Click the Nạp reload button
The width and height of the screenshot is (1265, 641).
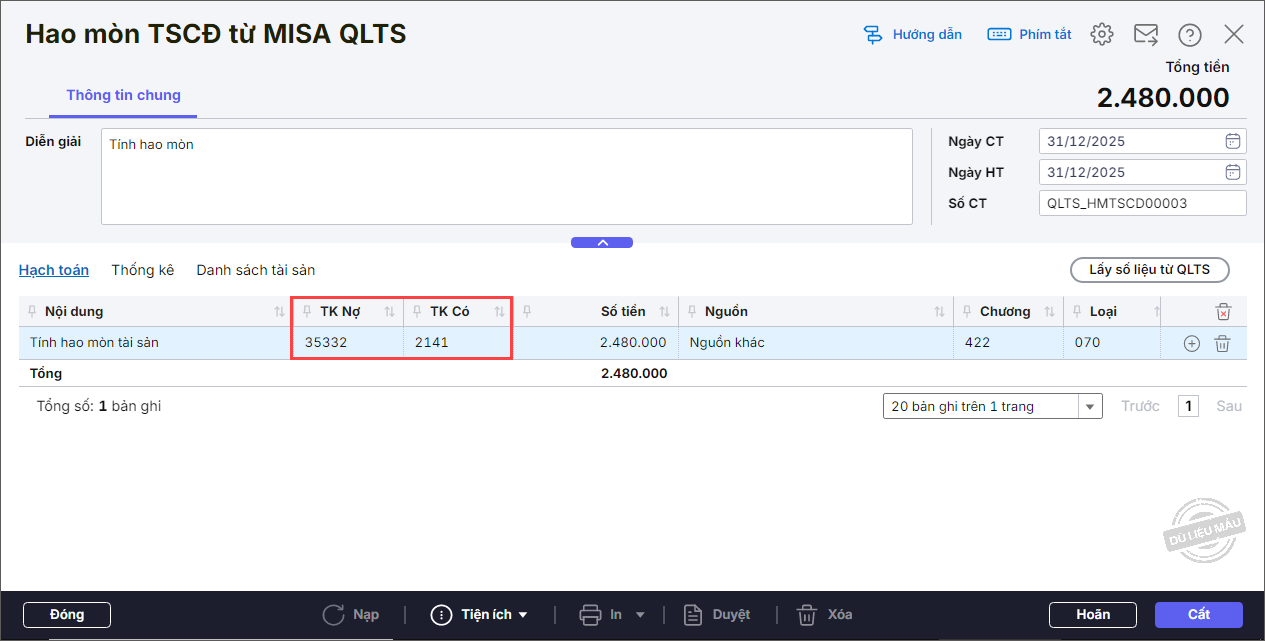(351, 615)
